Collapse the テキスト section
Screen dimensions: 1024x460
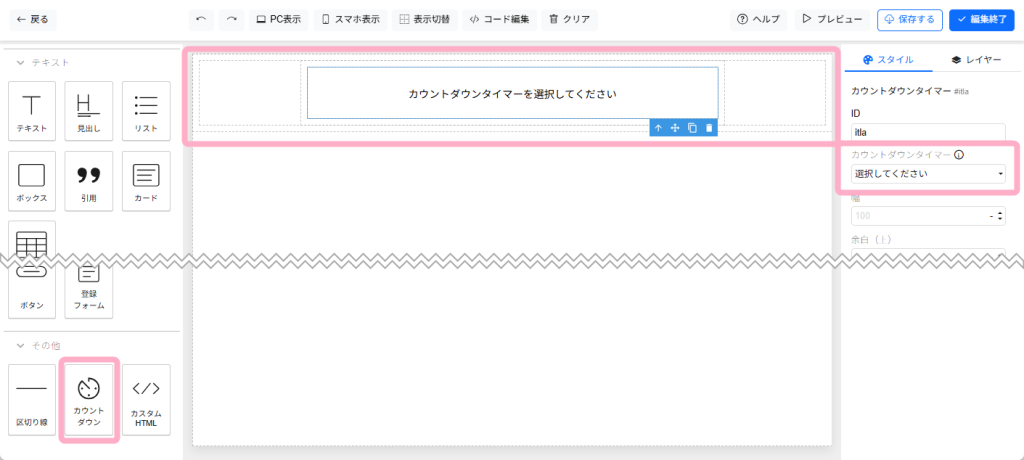[20, 62]
